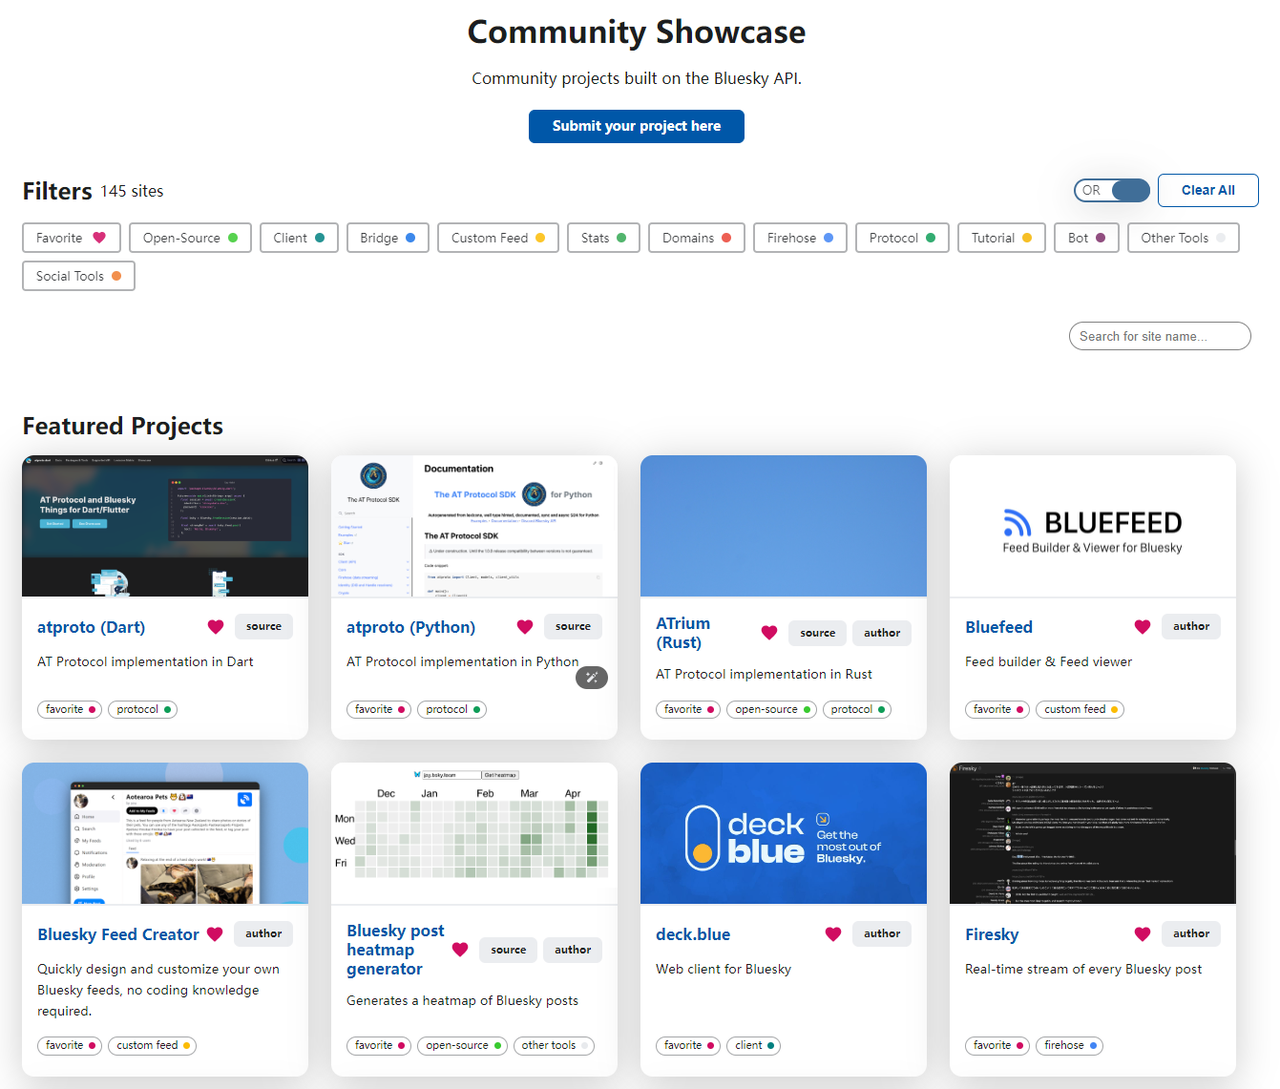Clear all filters with Clear All

(x=1207, y=190)
